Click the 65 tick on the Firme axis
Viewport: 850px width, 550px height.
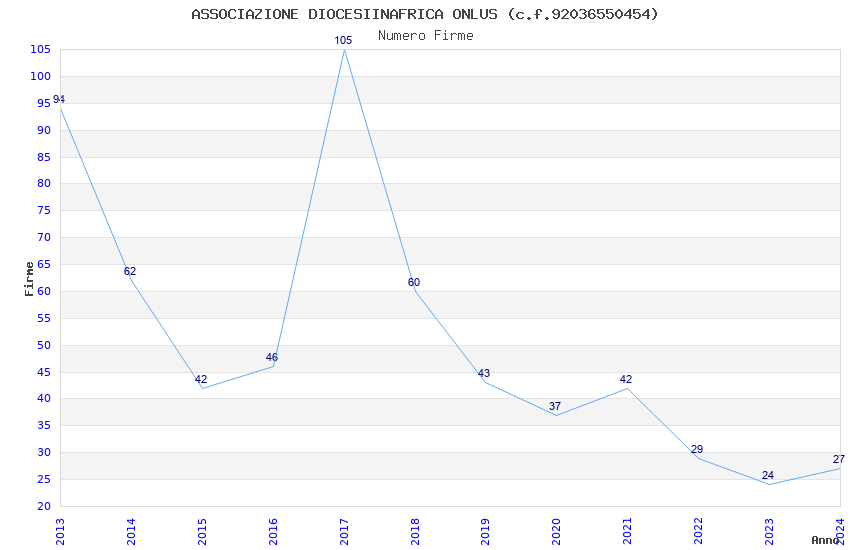pos(44,264)
